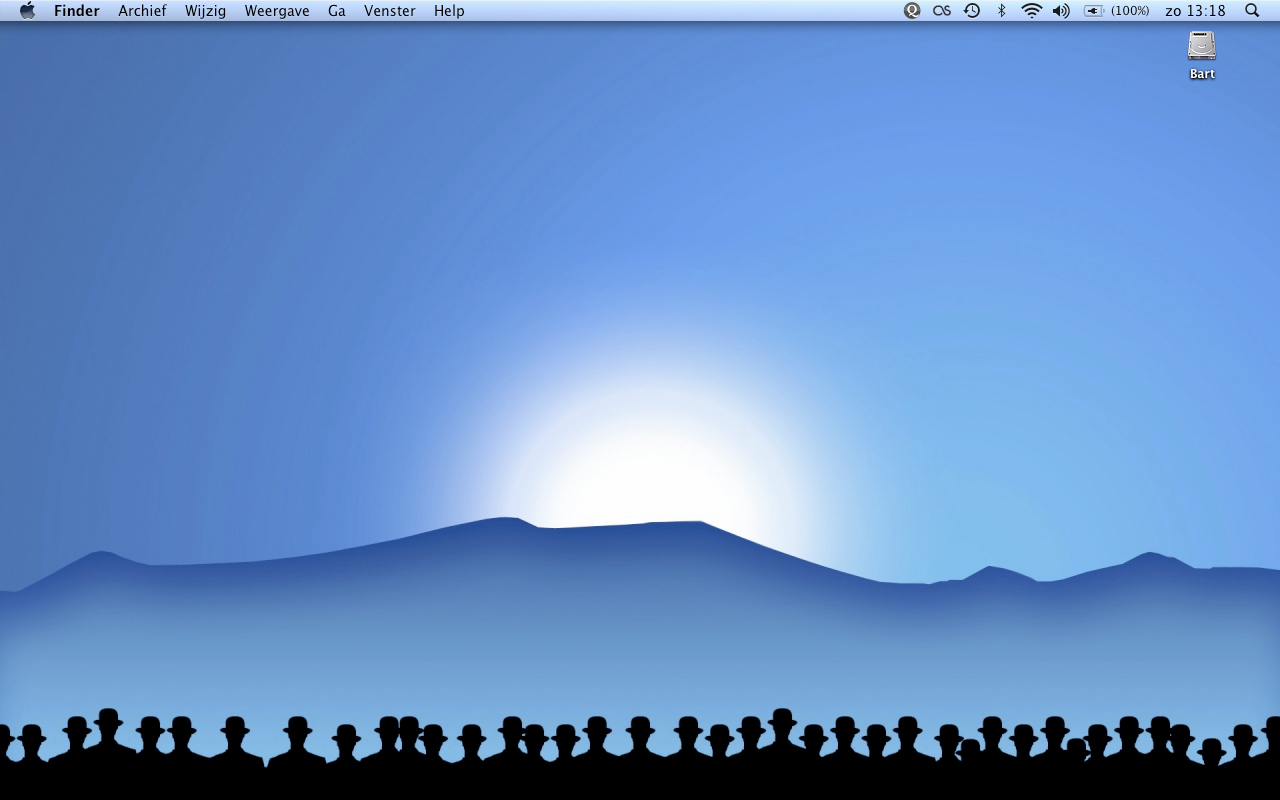
Task: Open the Apple menu
Action: click(x=28, y=11)
